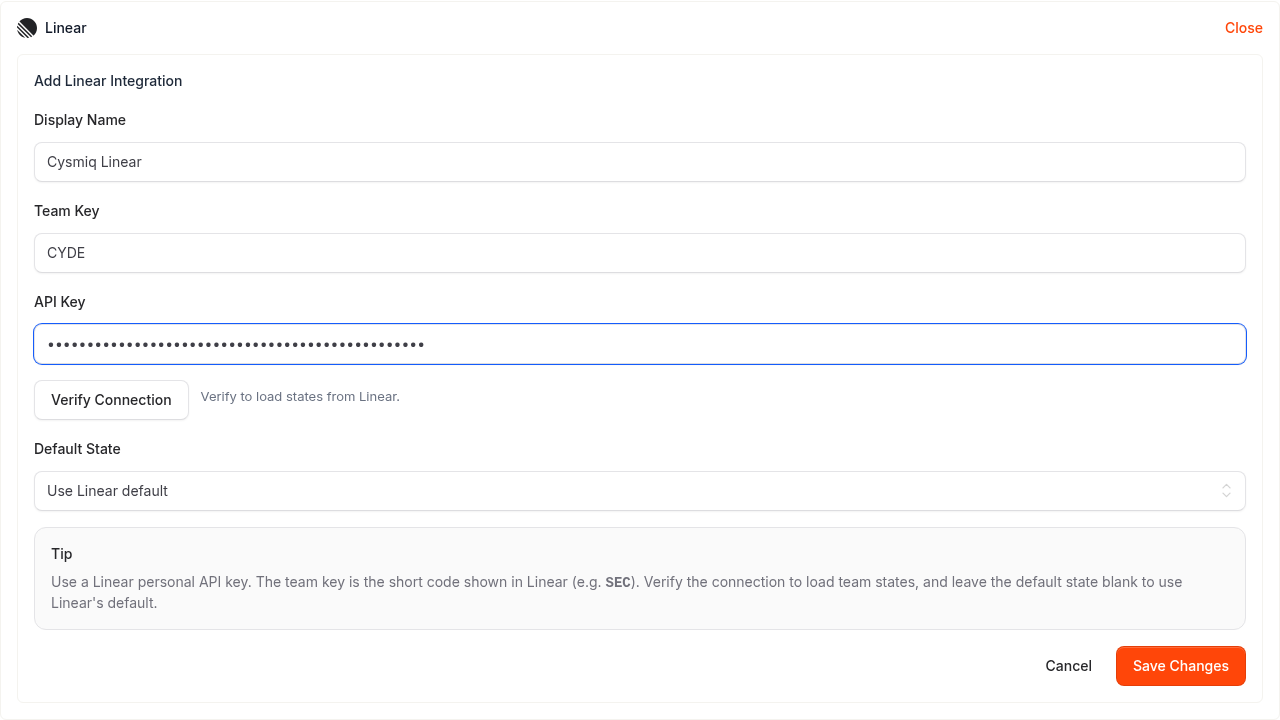Select the Team Key field showing CYDE
Viewport: 1280px width, 720px height.
tap(640, 252)
